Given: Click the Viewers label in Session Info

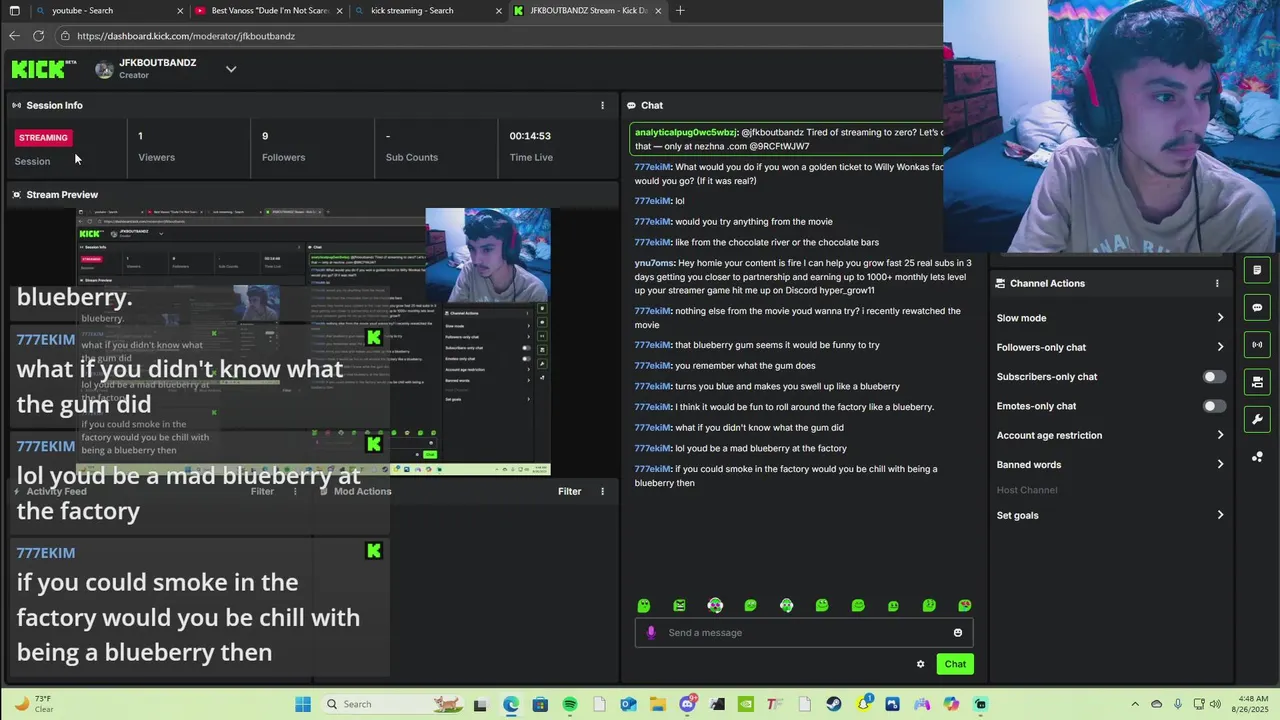Looking at the screenshot, I should 156,157.
